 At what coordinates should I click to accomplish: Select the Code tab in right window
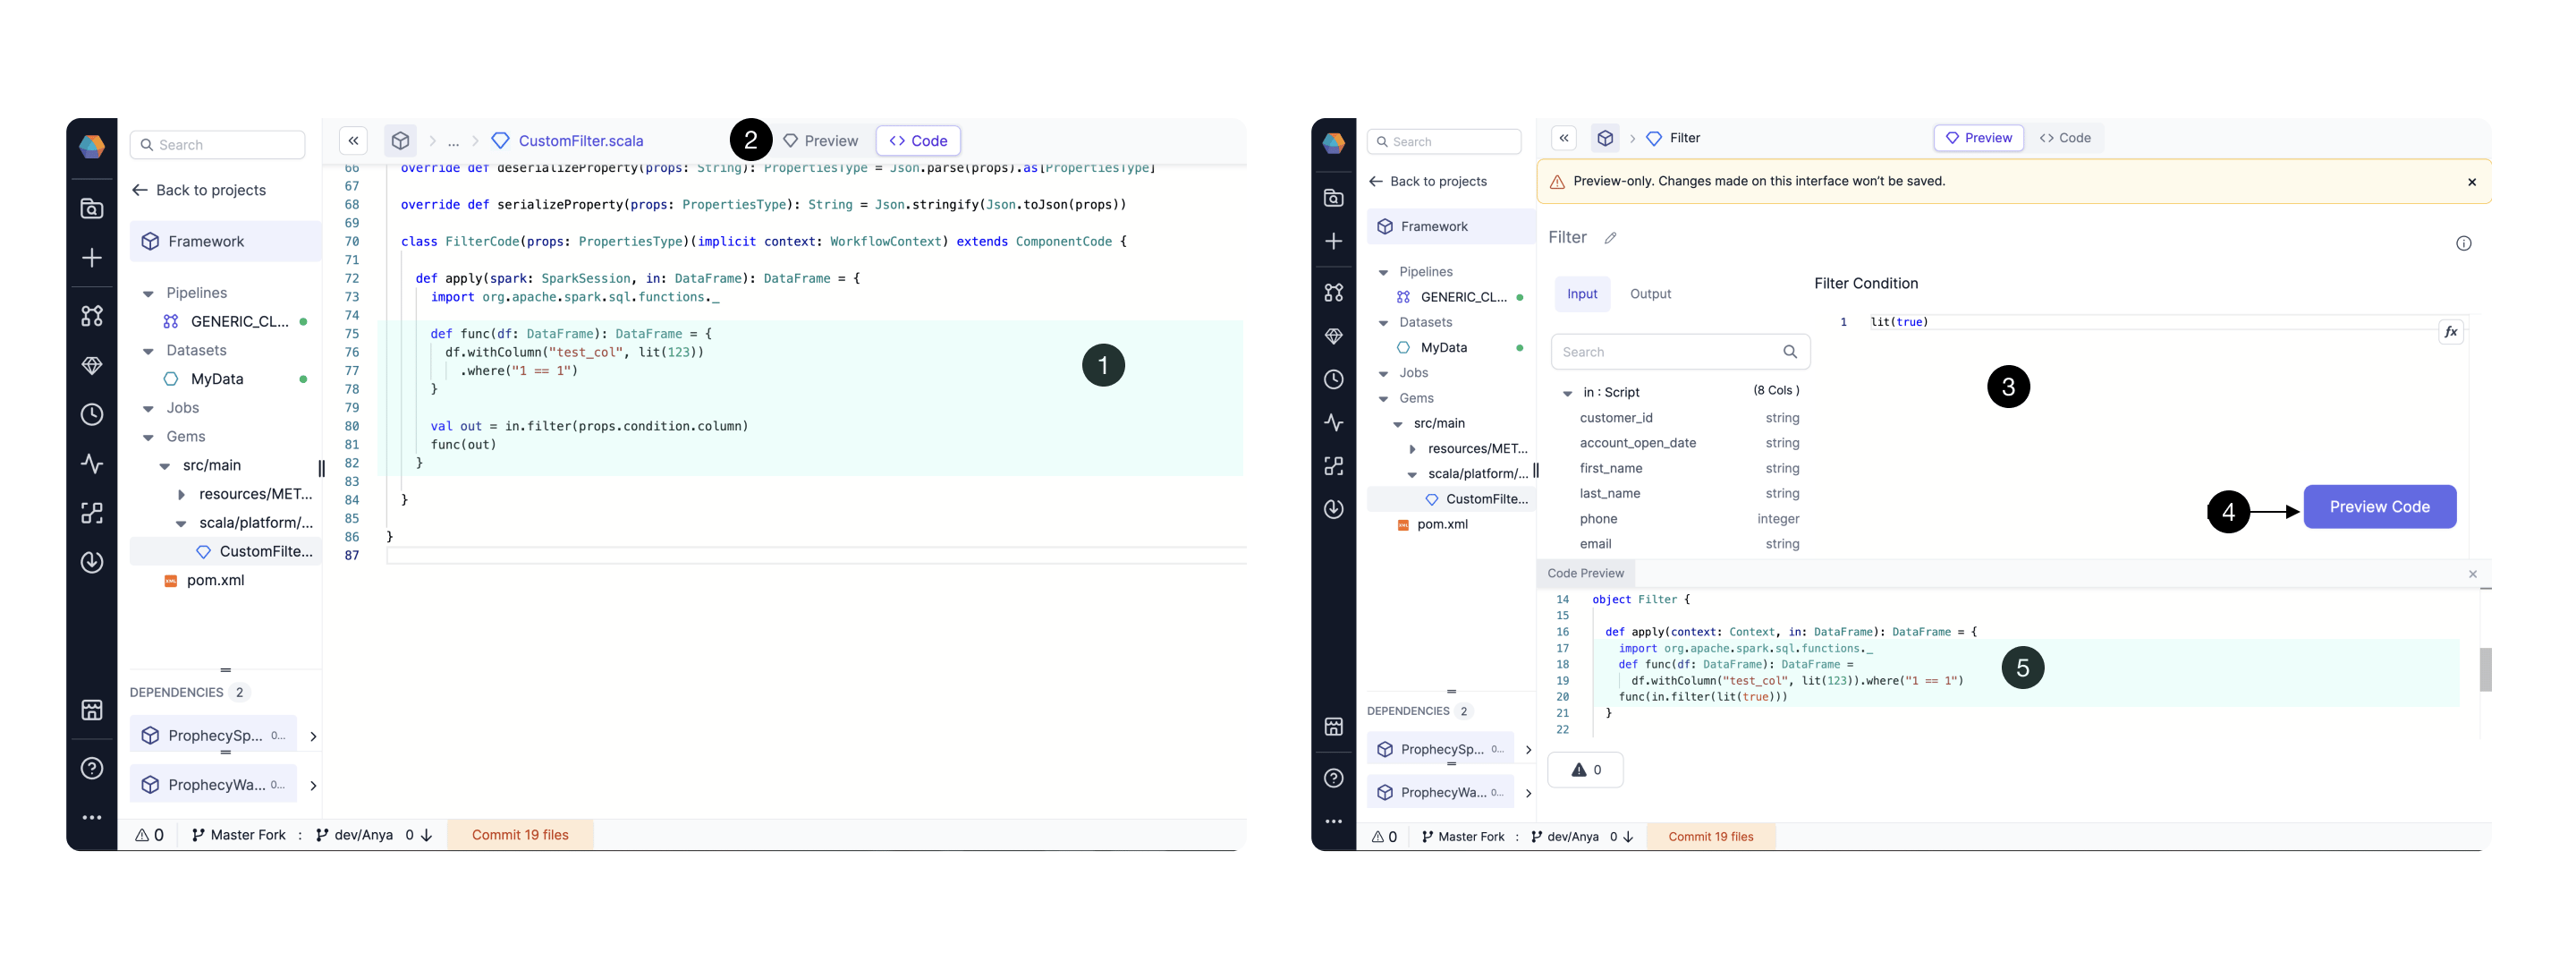[2064, 138]
